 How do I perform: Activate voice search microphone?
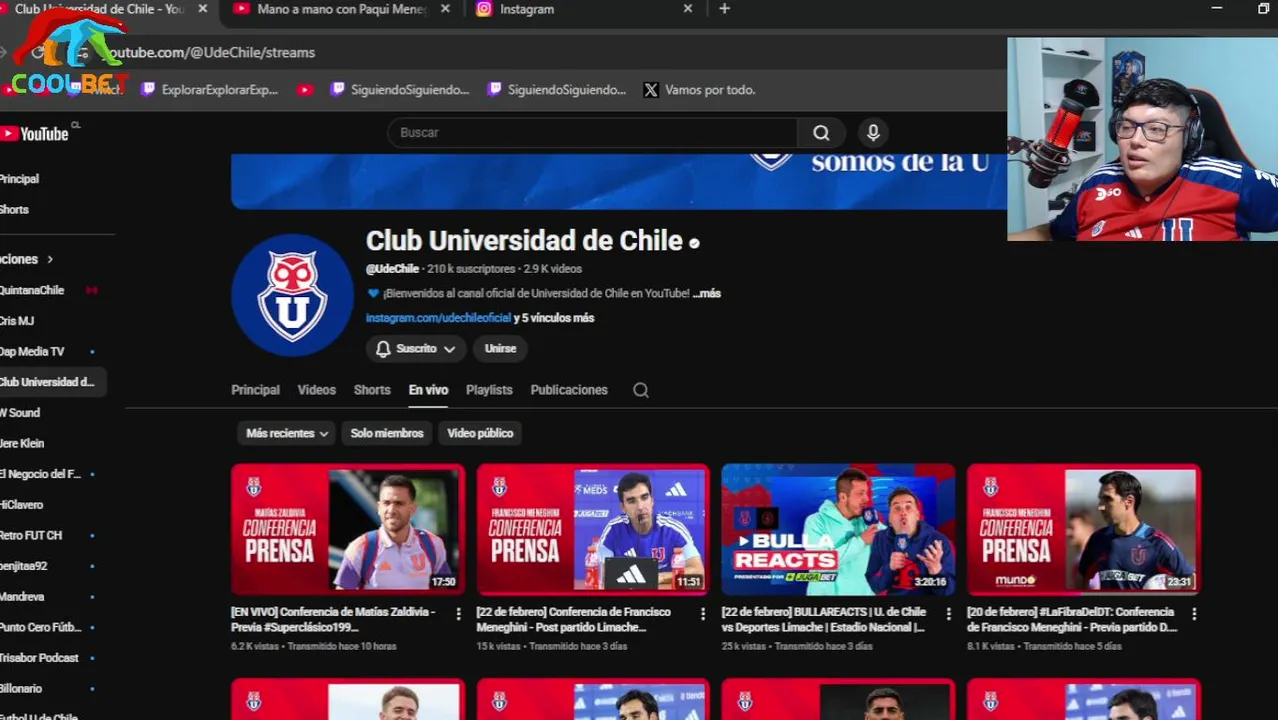click(x=873, y=132)
